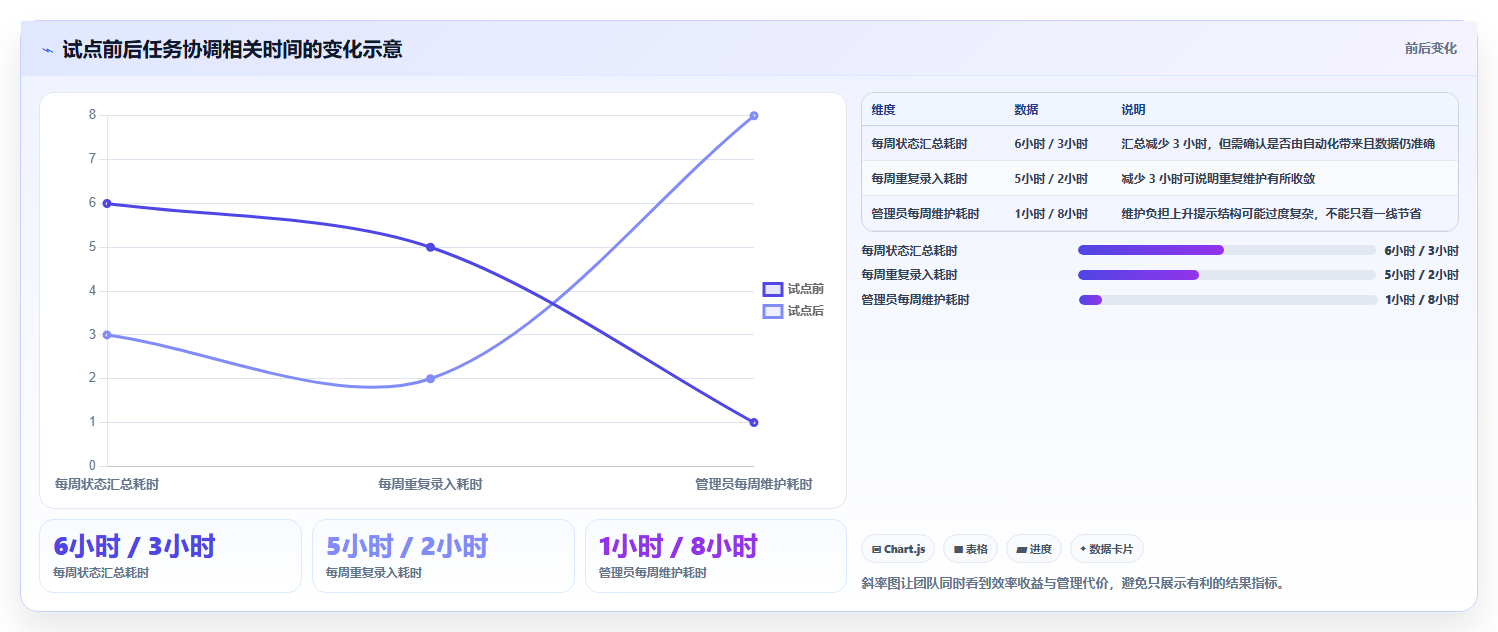Click the 5小时 / 2小时 data card
Image resolution: width=1498 pixels, height=632 pixels.
click(x=443, y=556)
